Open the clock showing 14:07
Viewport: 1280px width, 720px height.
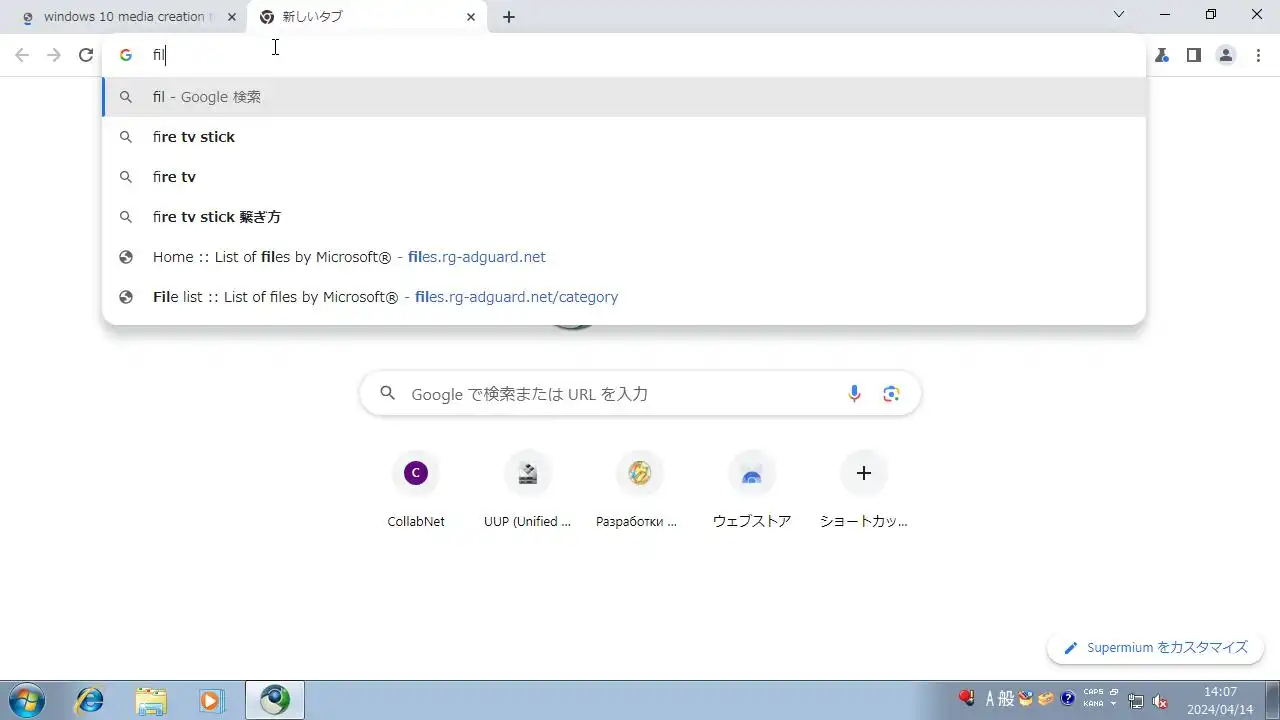(1220, 701)
